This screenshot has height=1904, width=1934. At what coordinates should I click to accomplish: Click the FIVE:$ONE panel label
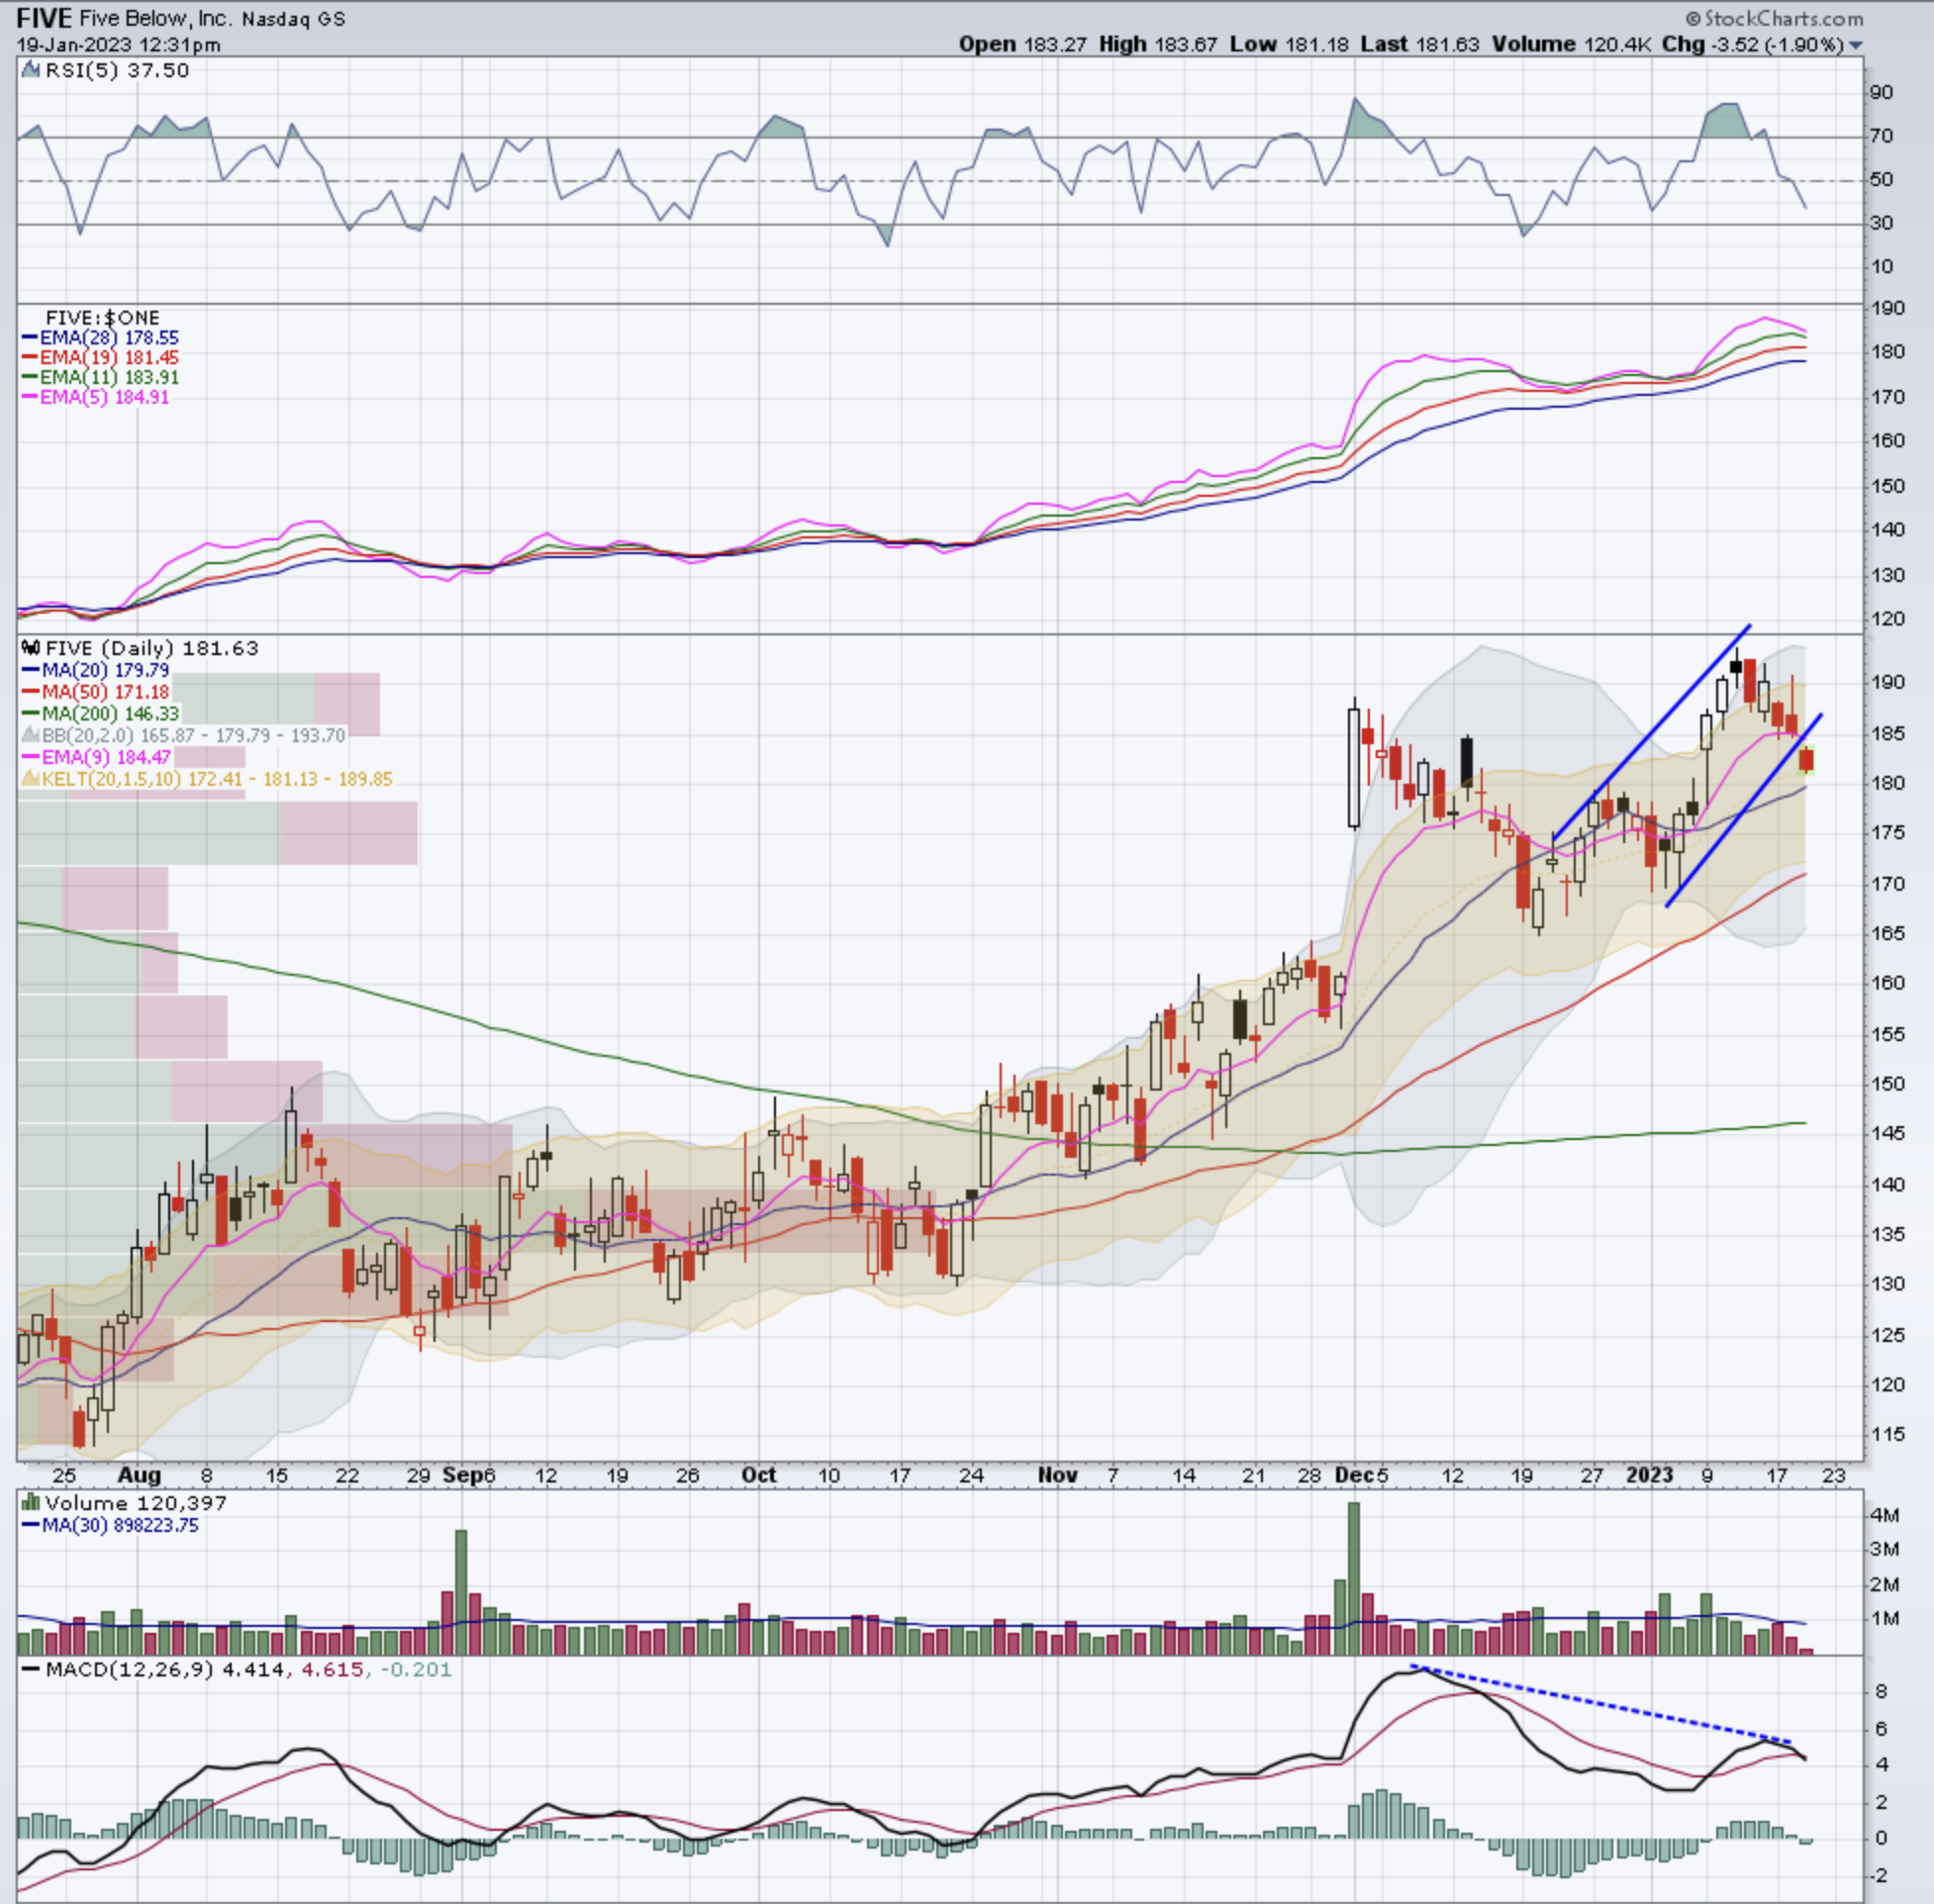pyautogui.click(x=102, y=318)
